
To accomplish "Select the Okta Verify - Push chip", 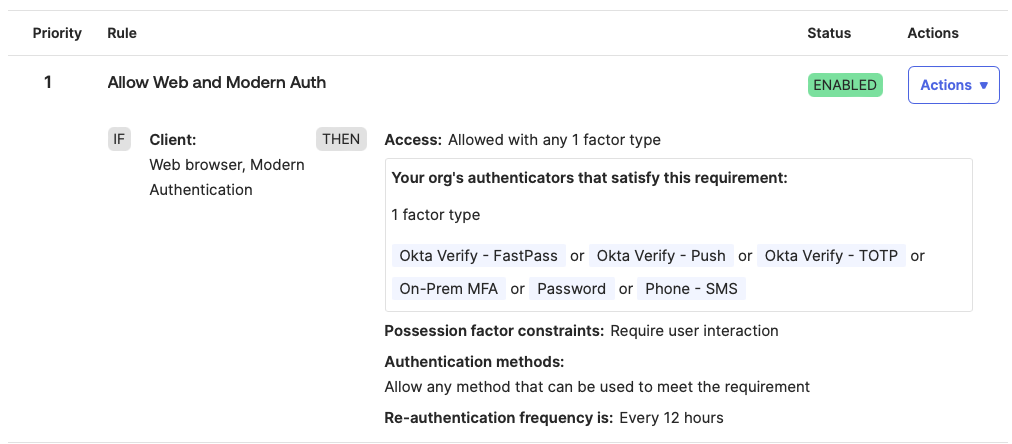I will tap(661, 256).
